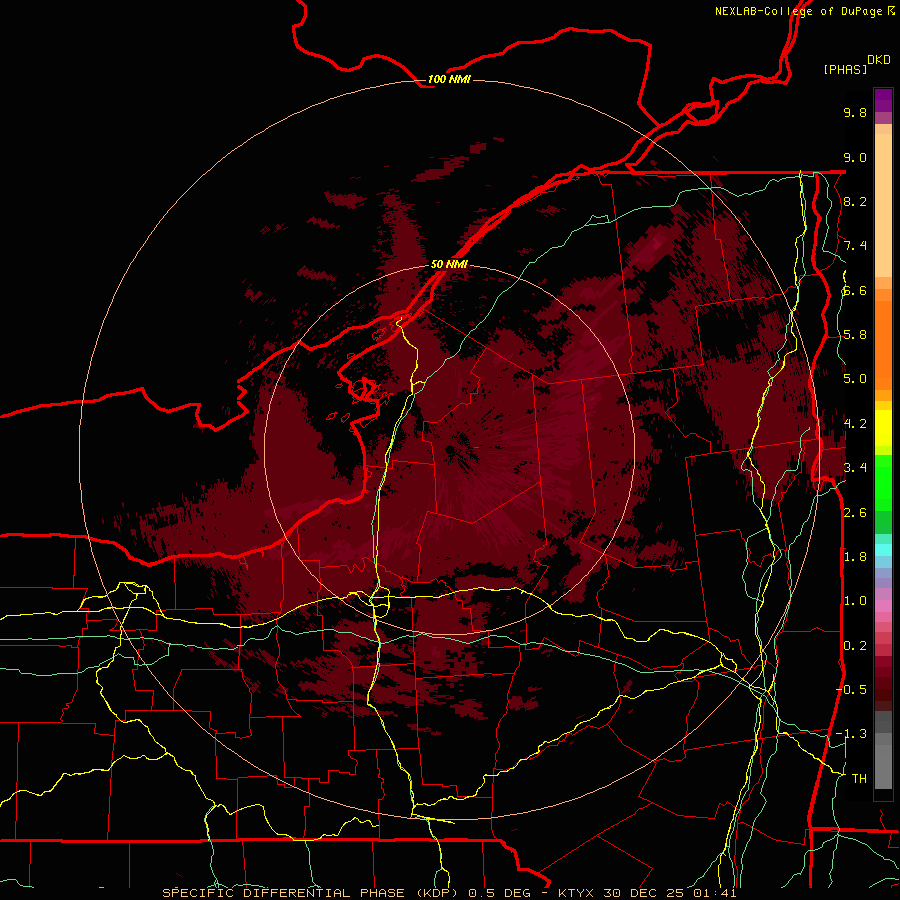The width and height of the screenshot is (900, 900).
Task: Select the 100 NMI range ring label
Action: click(449, 79)
